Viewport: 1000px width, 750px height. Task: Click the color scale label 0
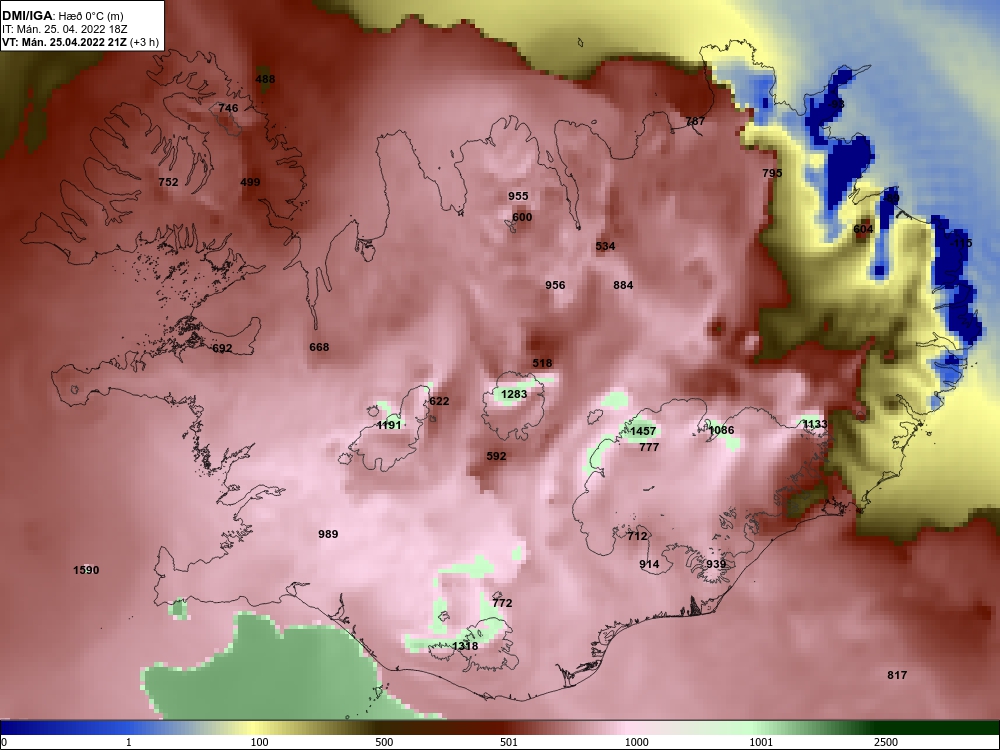pyautogui.click(x=4, y=742)
